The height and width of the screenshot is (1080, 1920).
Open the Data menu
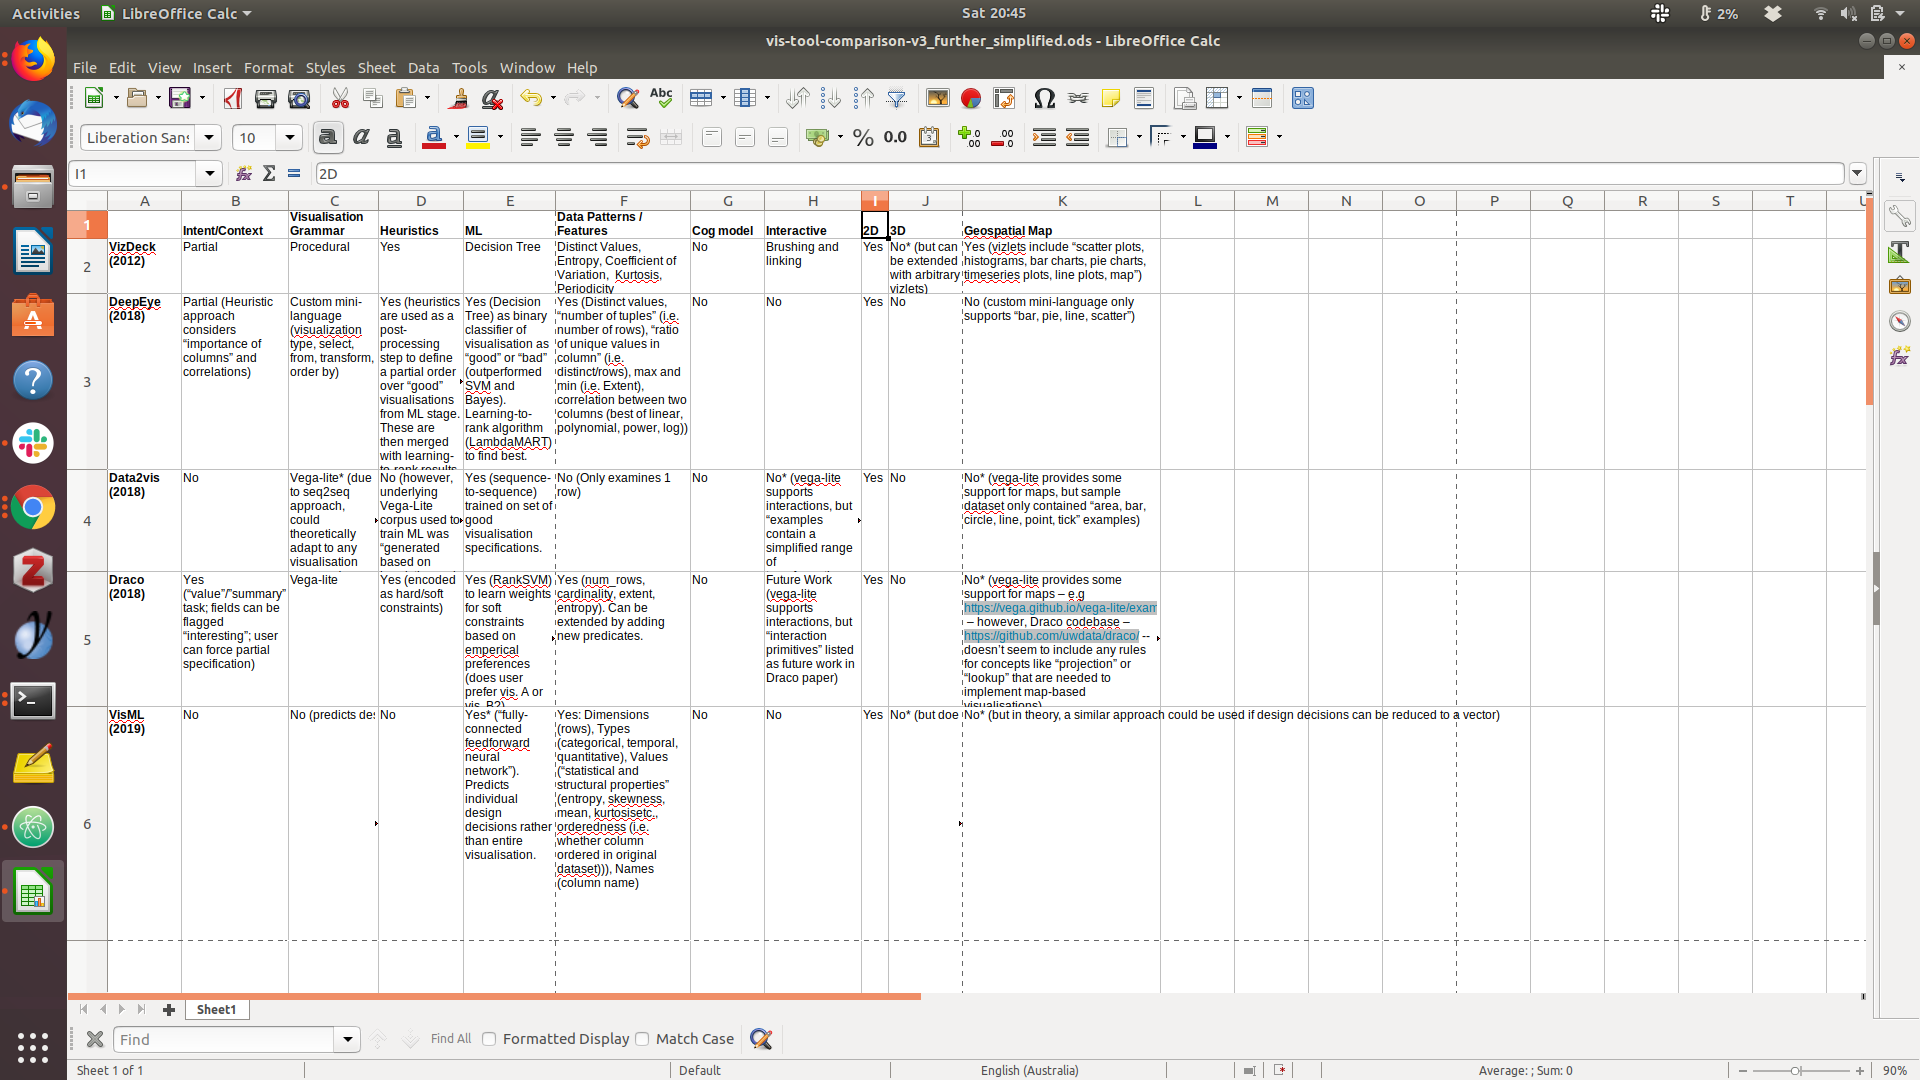[423, 68]
